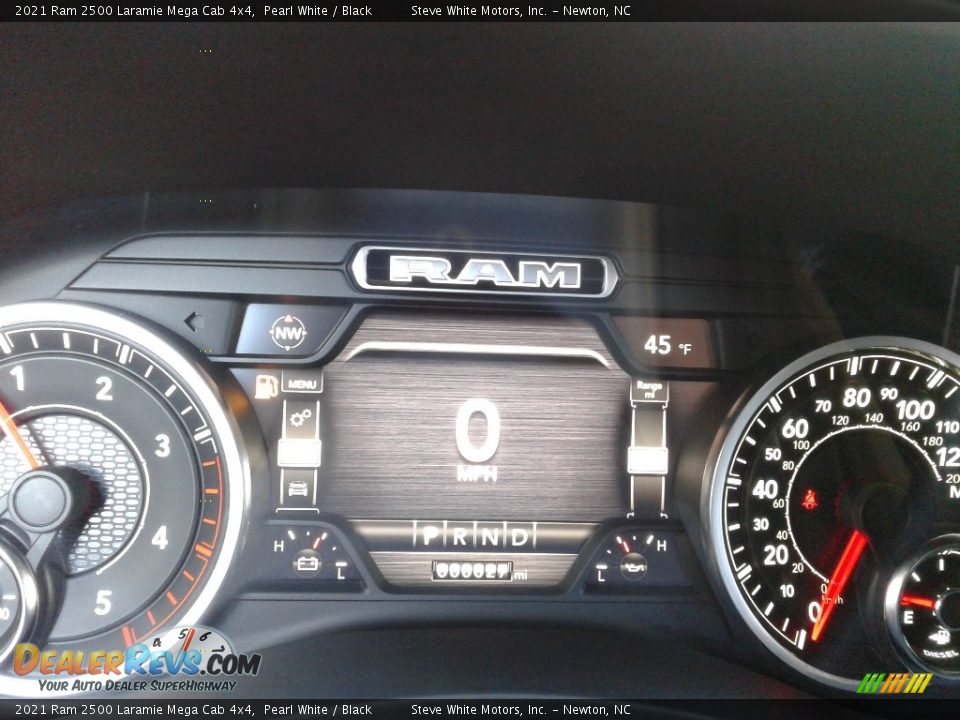
Task: Tap the digital 0 MPH speed readout
Action: tap(478, 438)
